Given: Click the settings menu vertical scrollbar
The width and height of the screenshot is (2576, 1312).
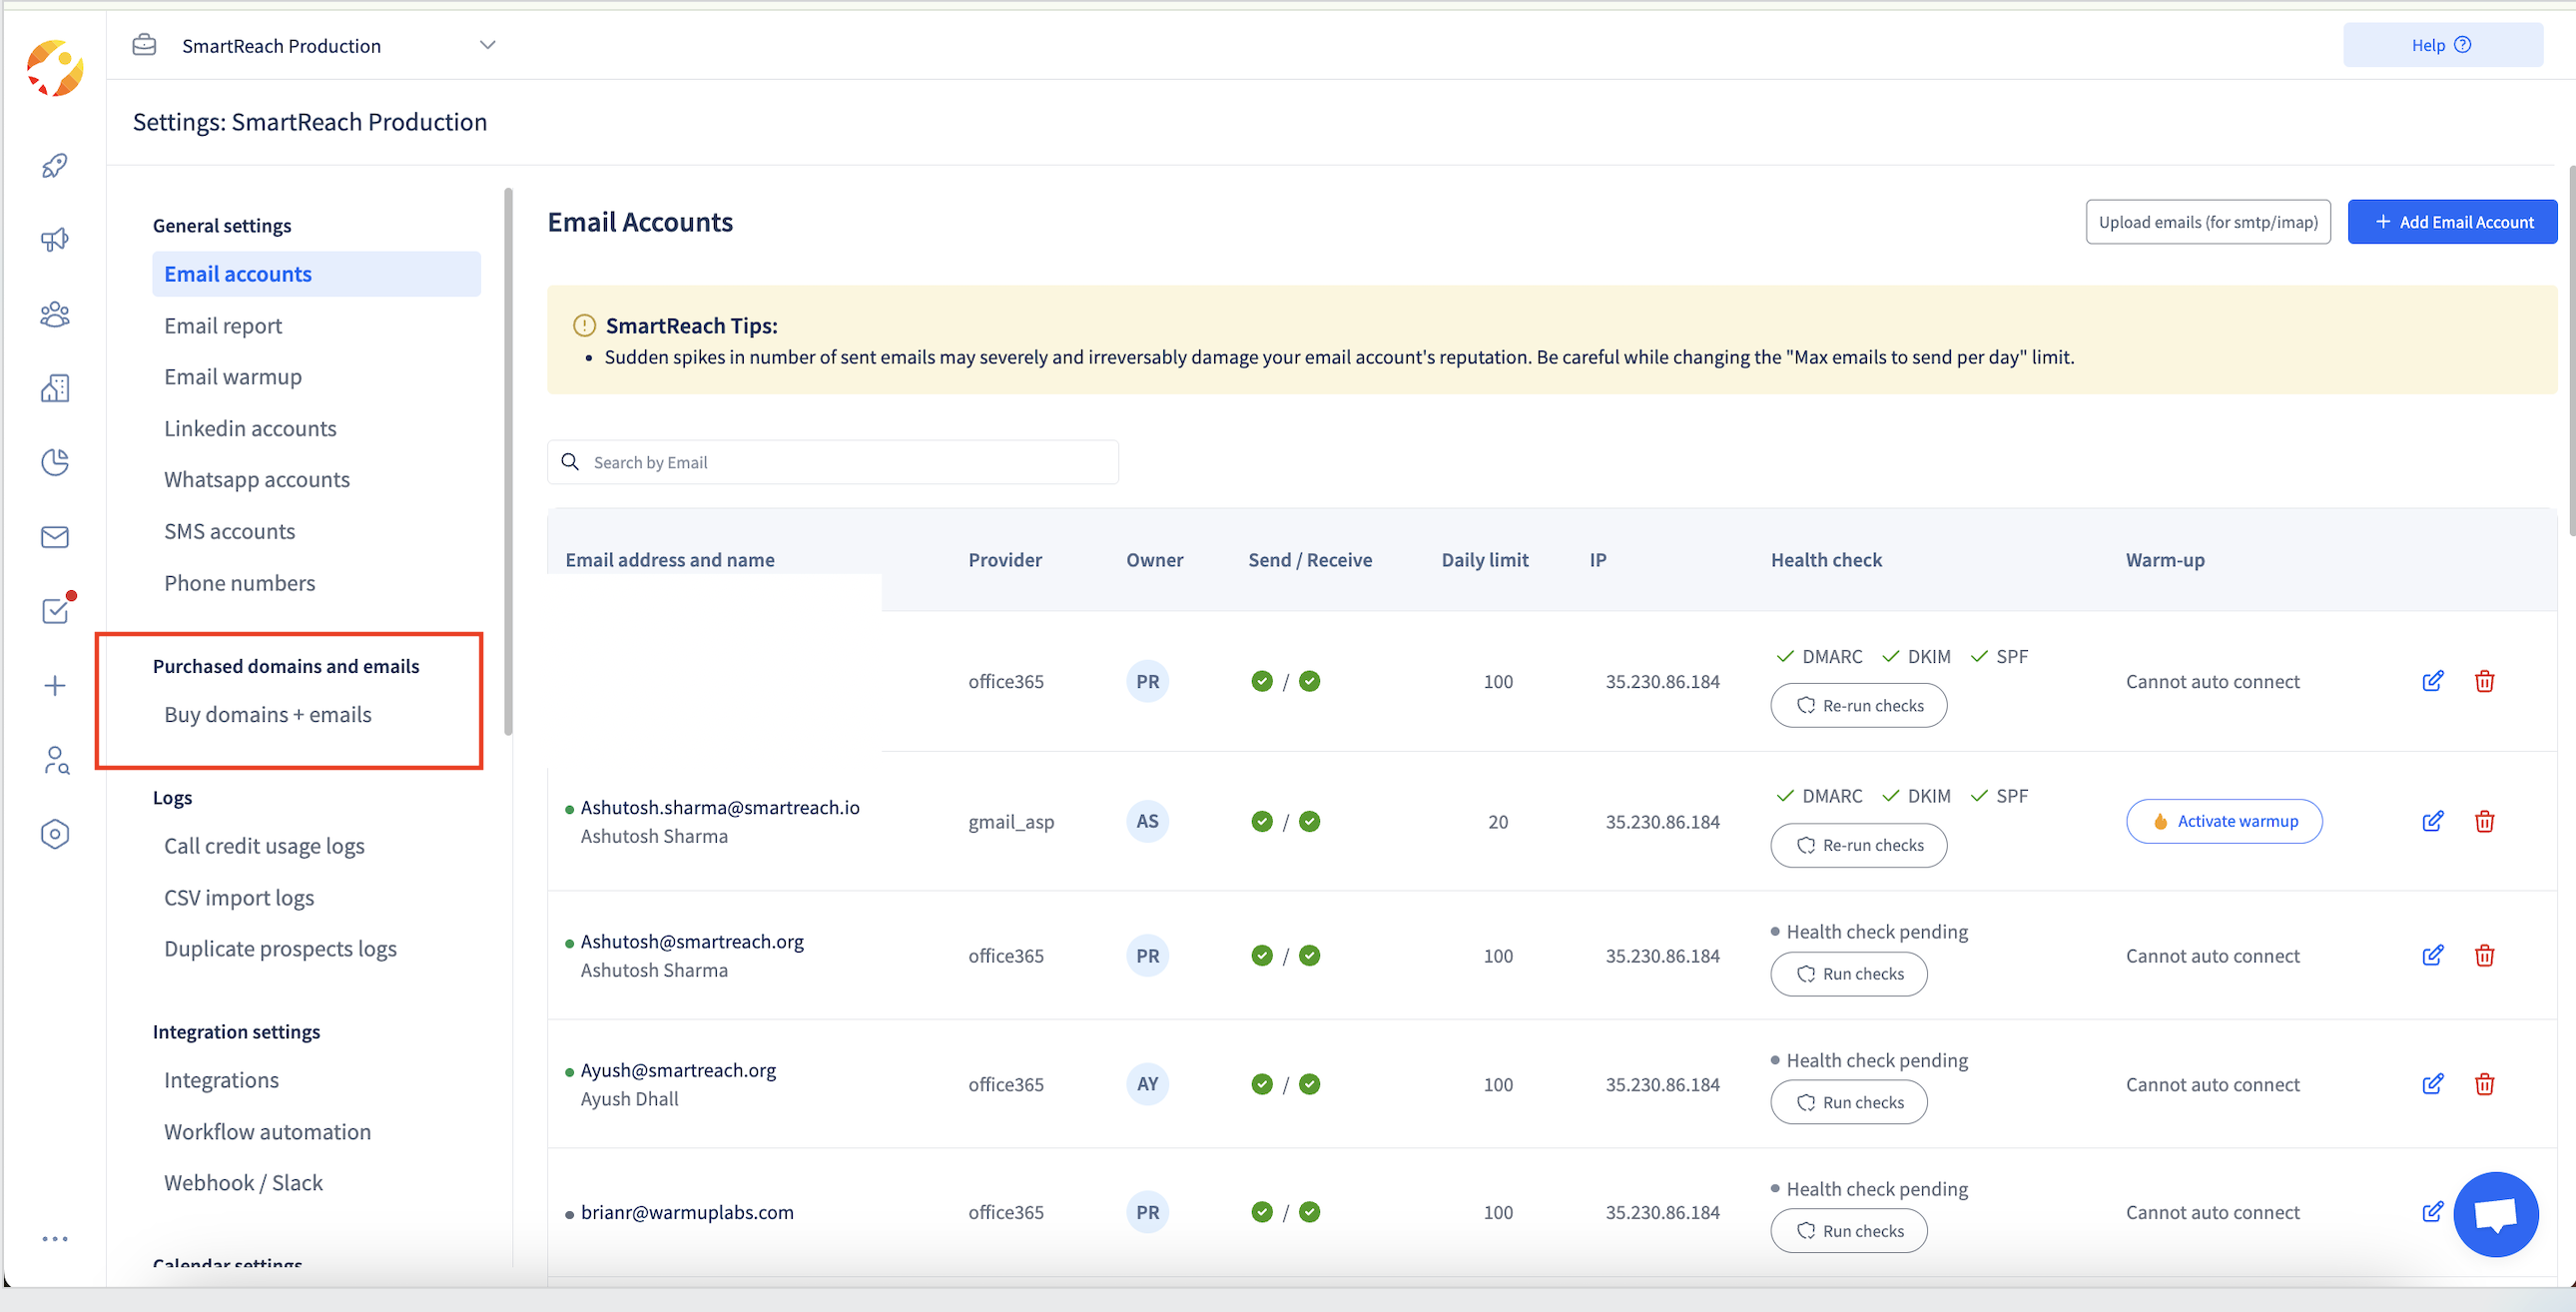Looking at the screenshot, I should (508, 460).
